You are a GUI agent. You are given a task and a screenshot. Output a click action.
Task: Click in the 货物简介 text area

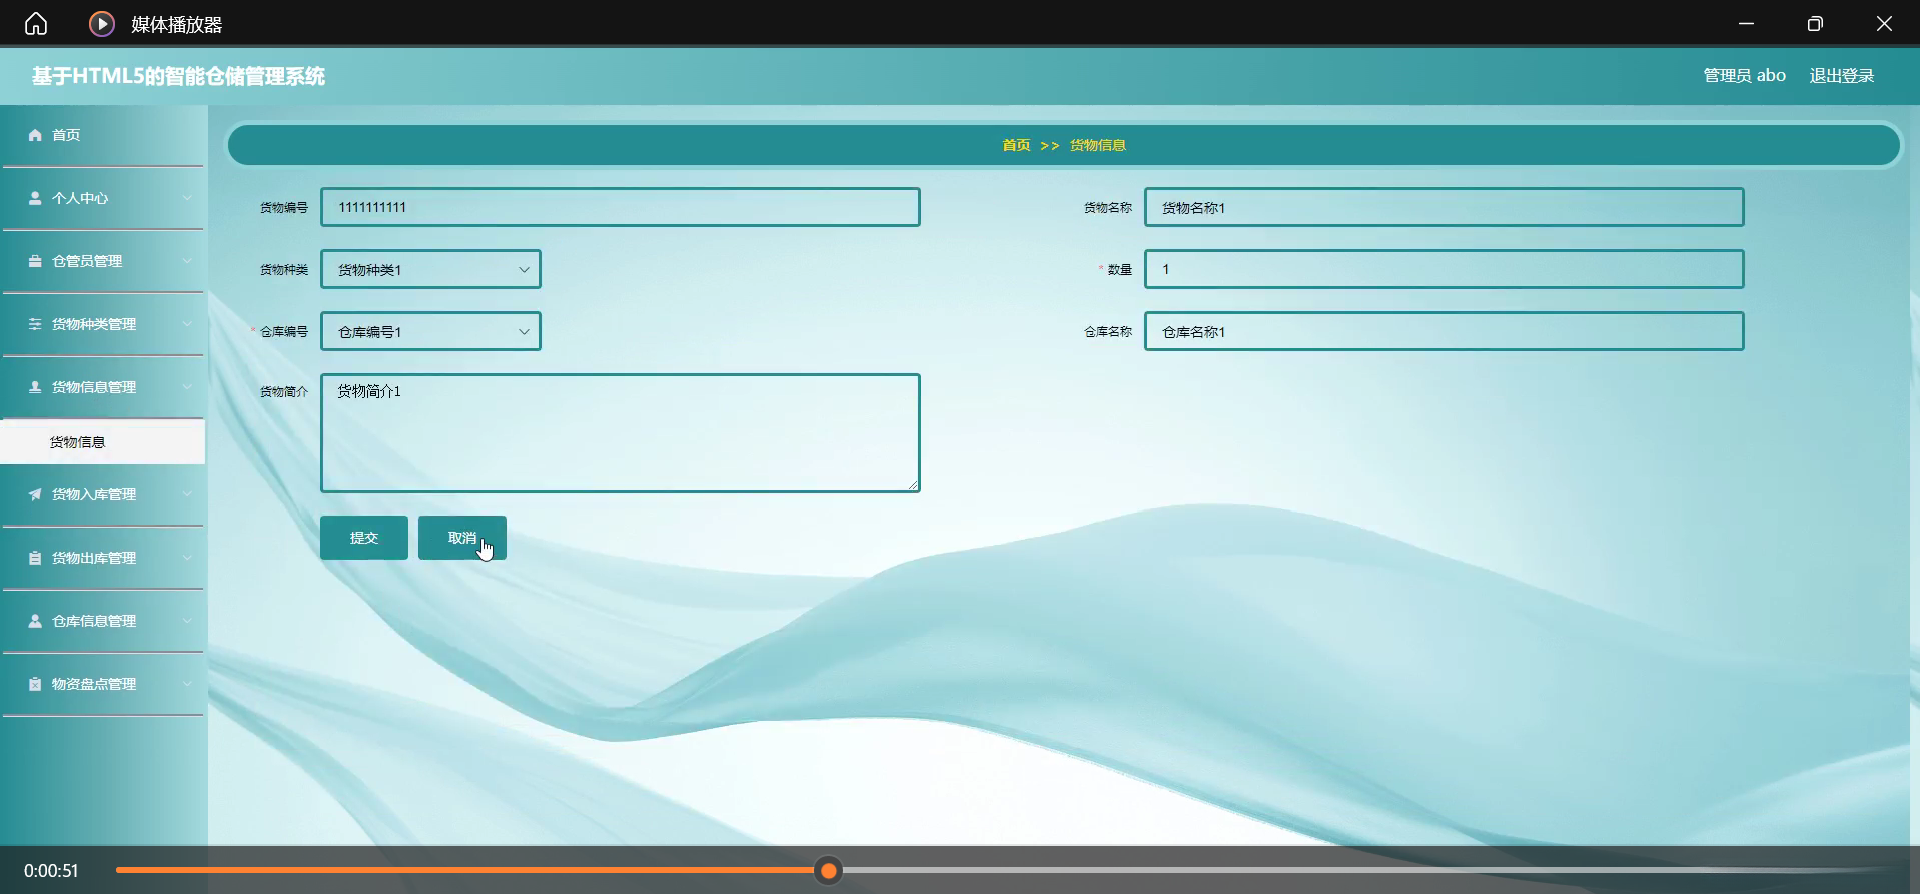(620, 433)
